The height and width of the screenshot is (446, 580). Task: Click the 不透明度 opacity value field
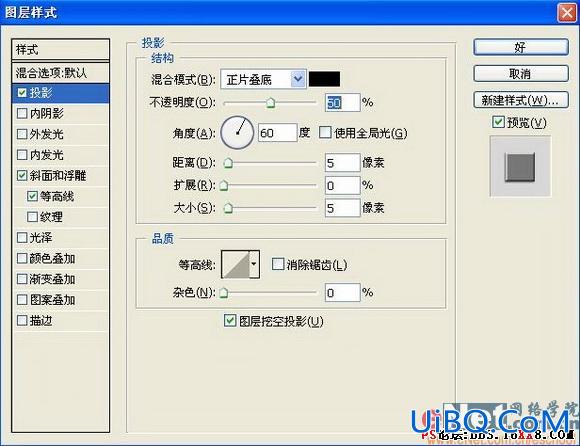click(342, 102)
